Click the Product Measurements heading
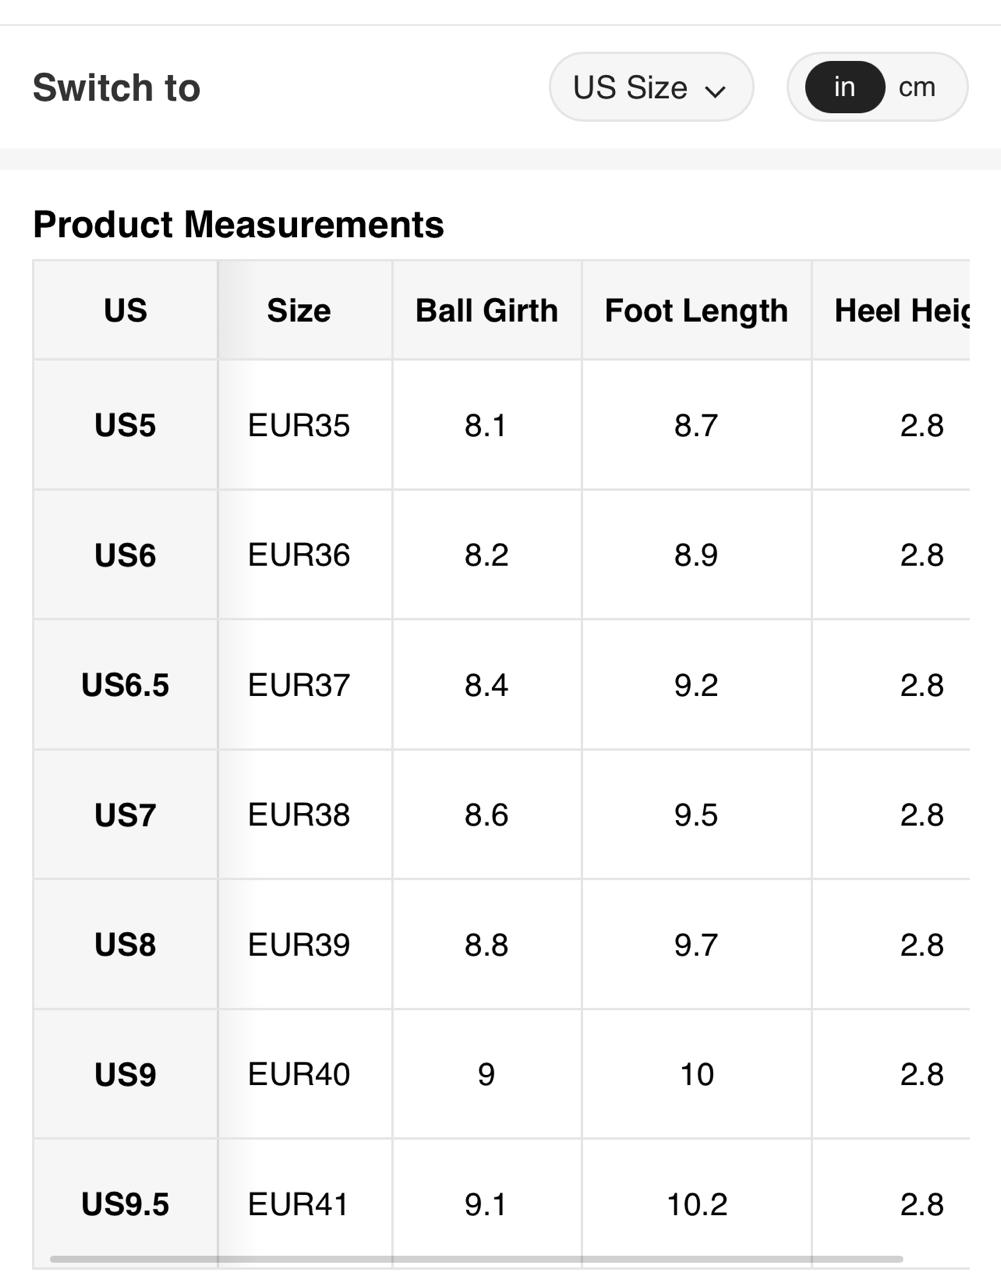This screenshot has width=1001, height=1280. tap(238, 225)
